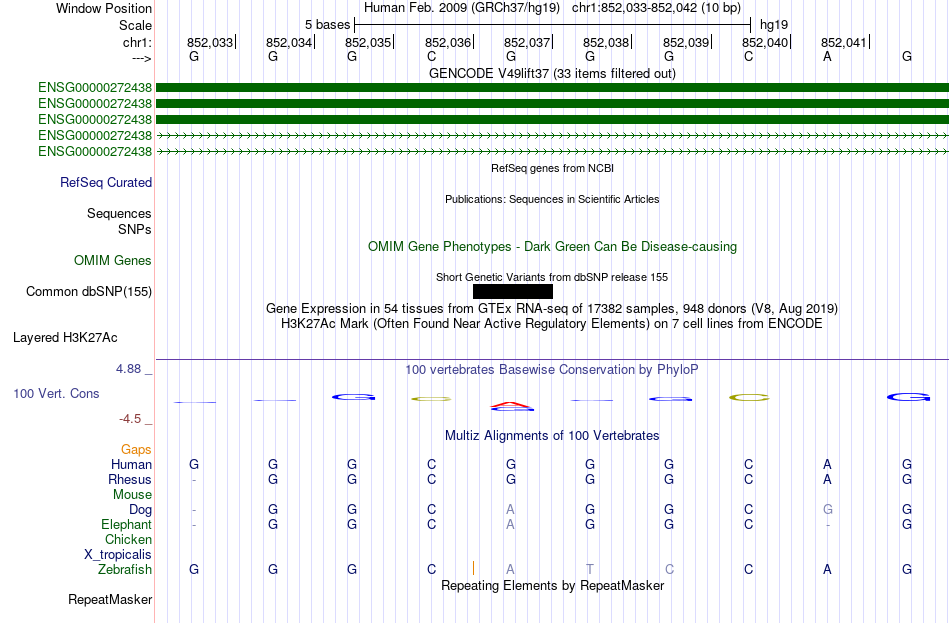Click the Human Feb. 2009 (GRCh37/hg19) title
950x623 pixels.
pos(464,8)
